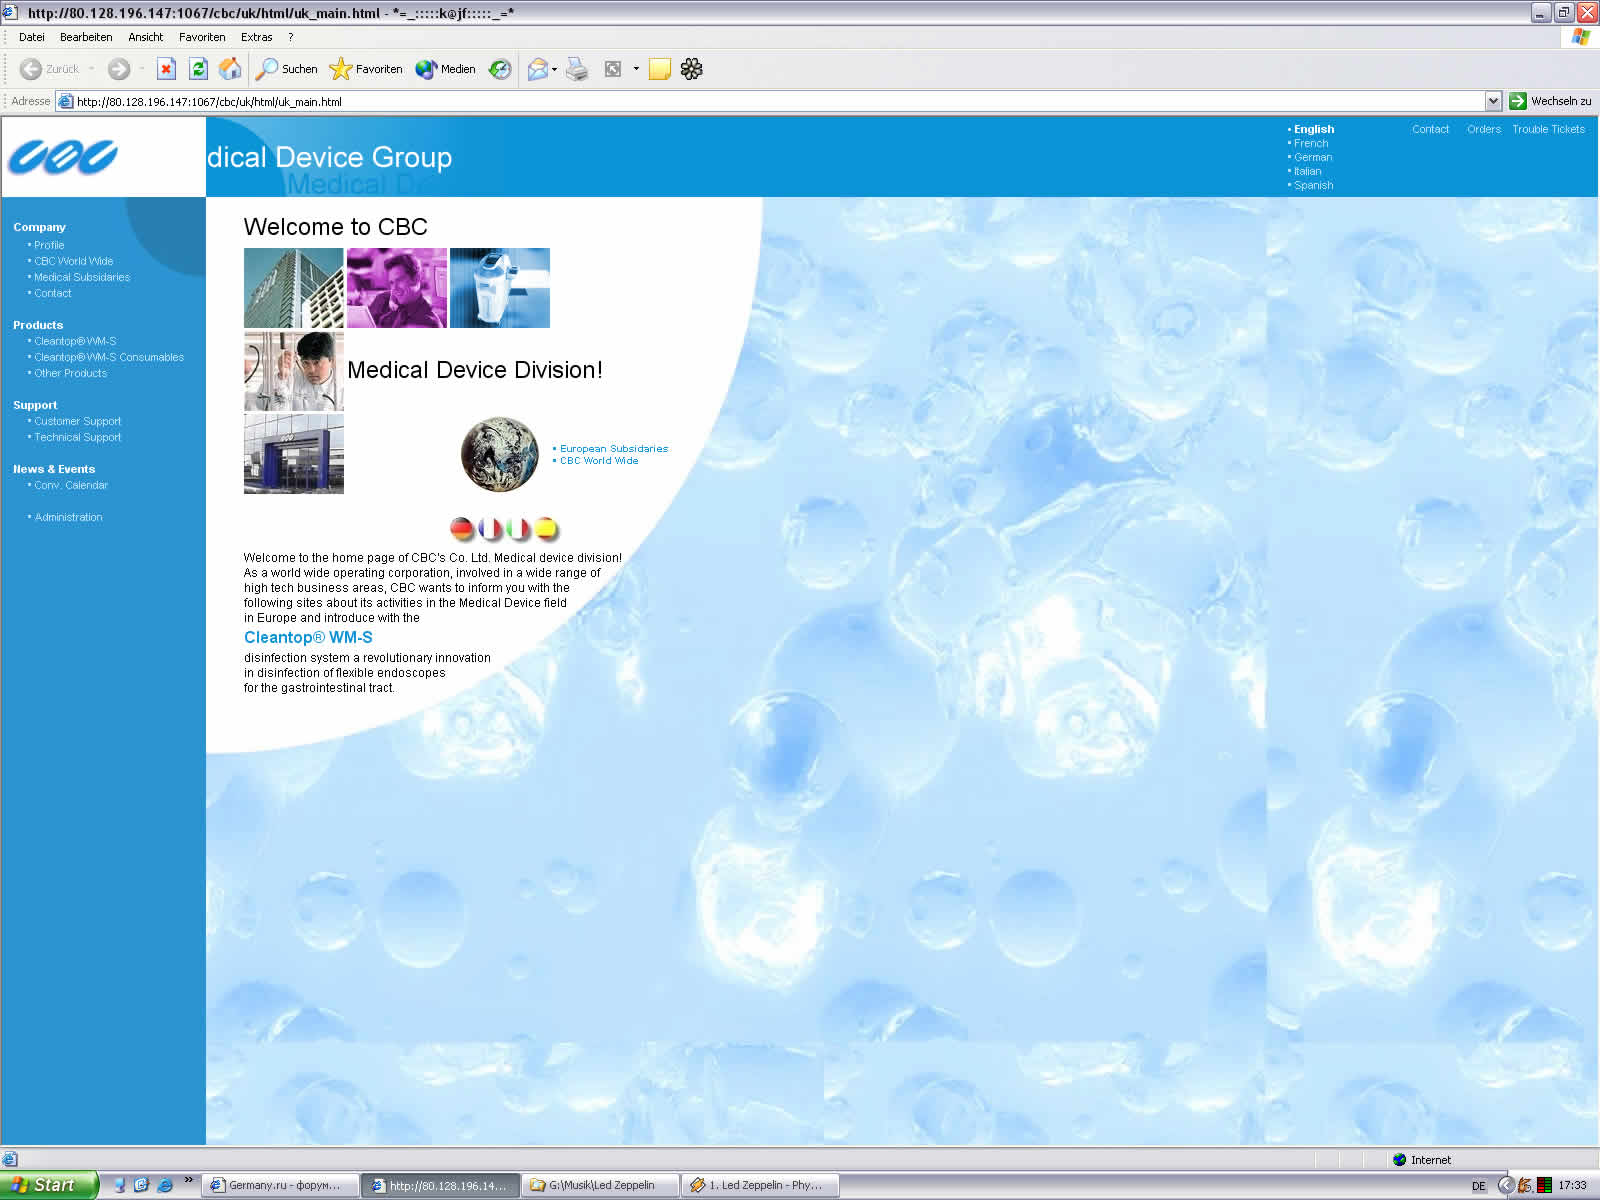Open the Favoriten menu
This screenshot has width=1600, height=1200.
(202, 37)
